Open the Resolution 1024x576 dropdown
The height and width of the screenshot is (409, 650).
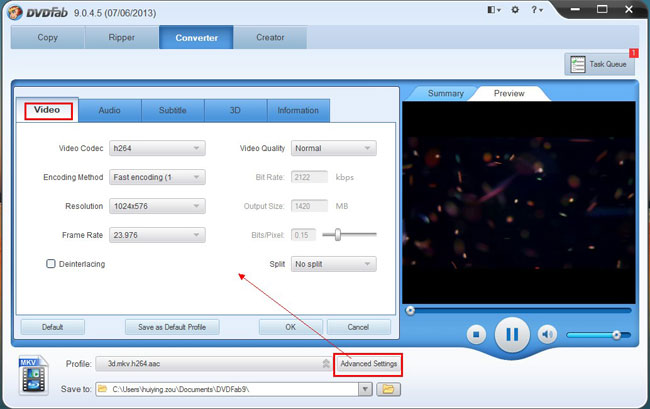[157, 206]
